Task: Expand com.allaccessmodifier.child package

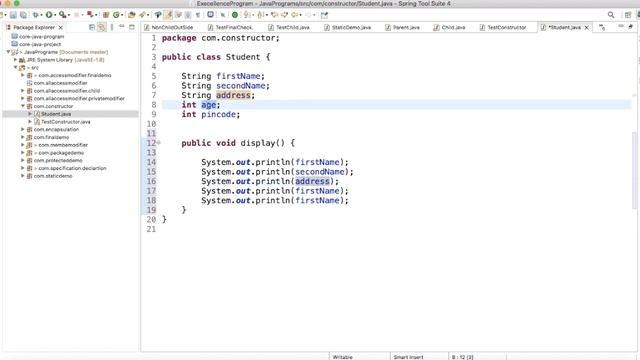Action: 23,91
